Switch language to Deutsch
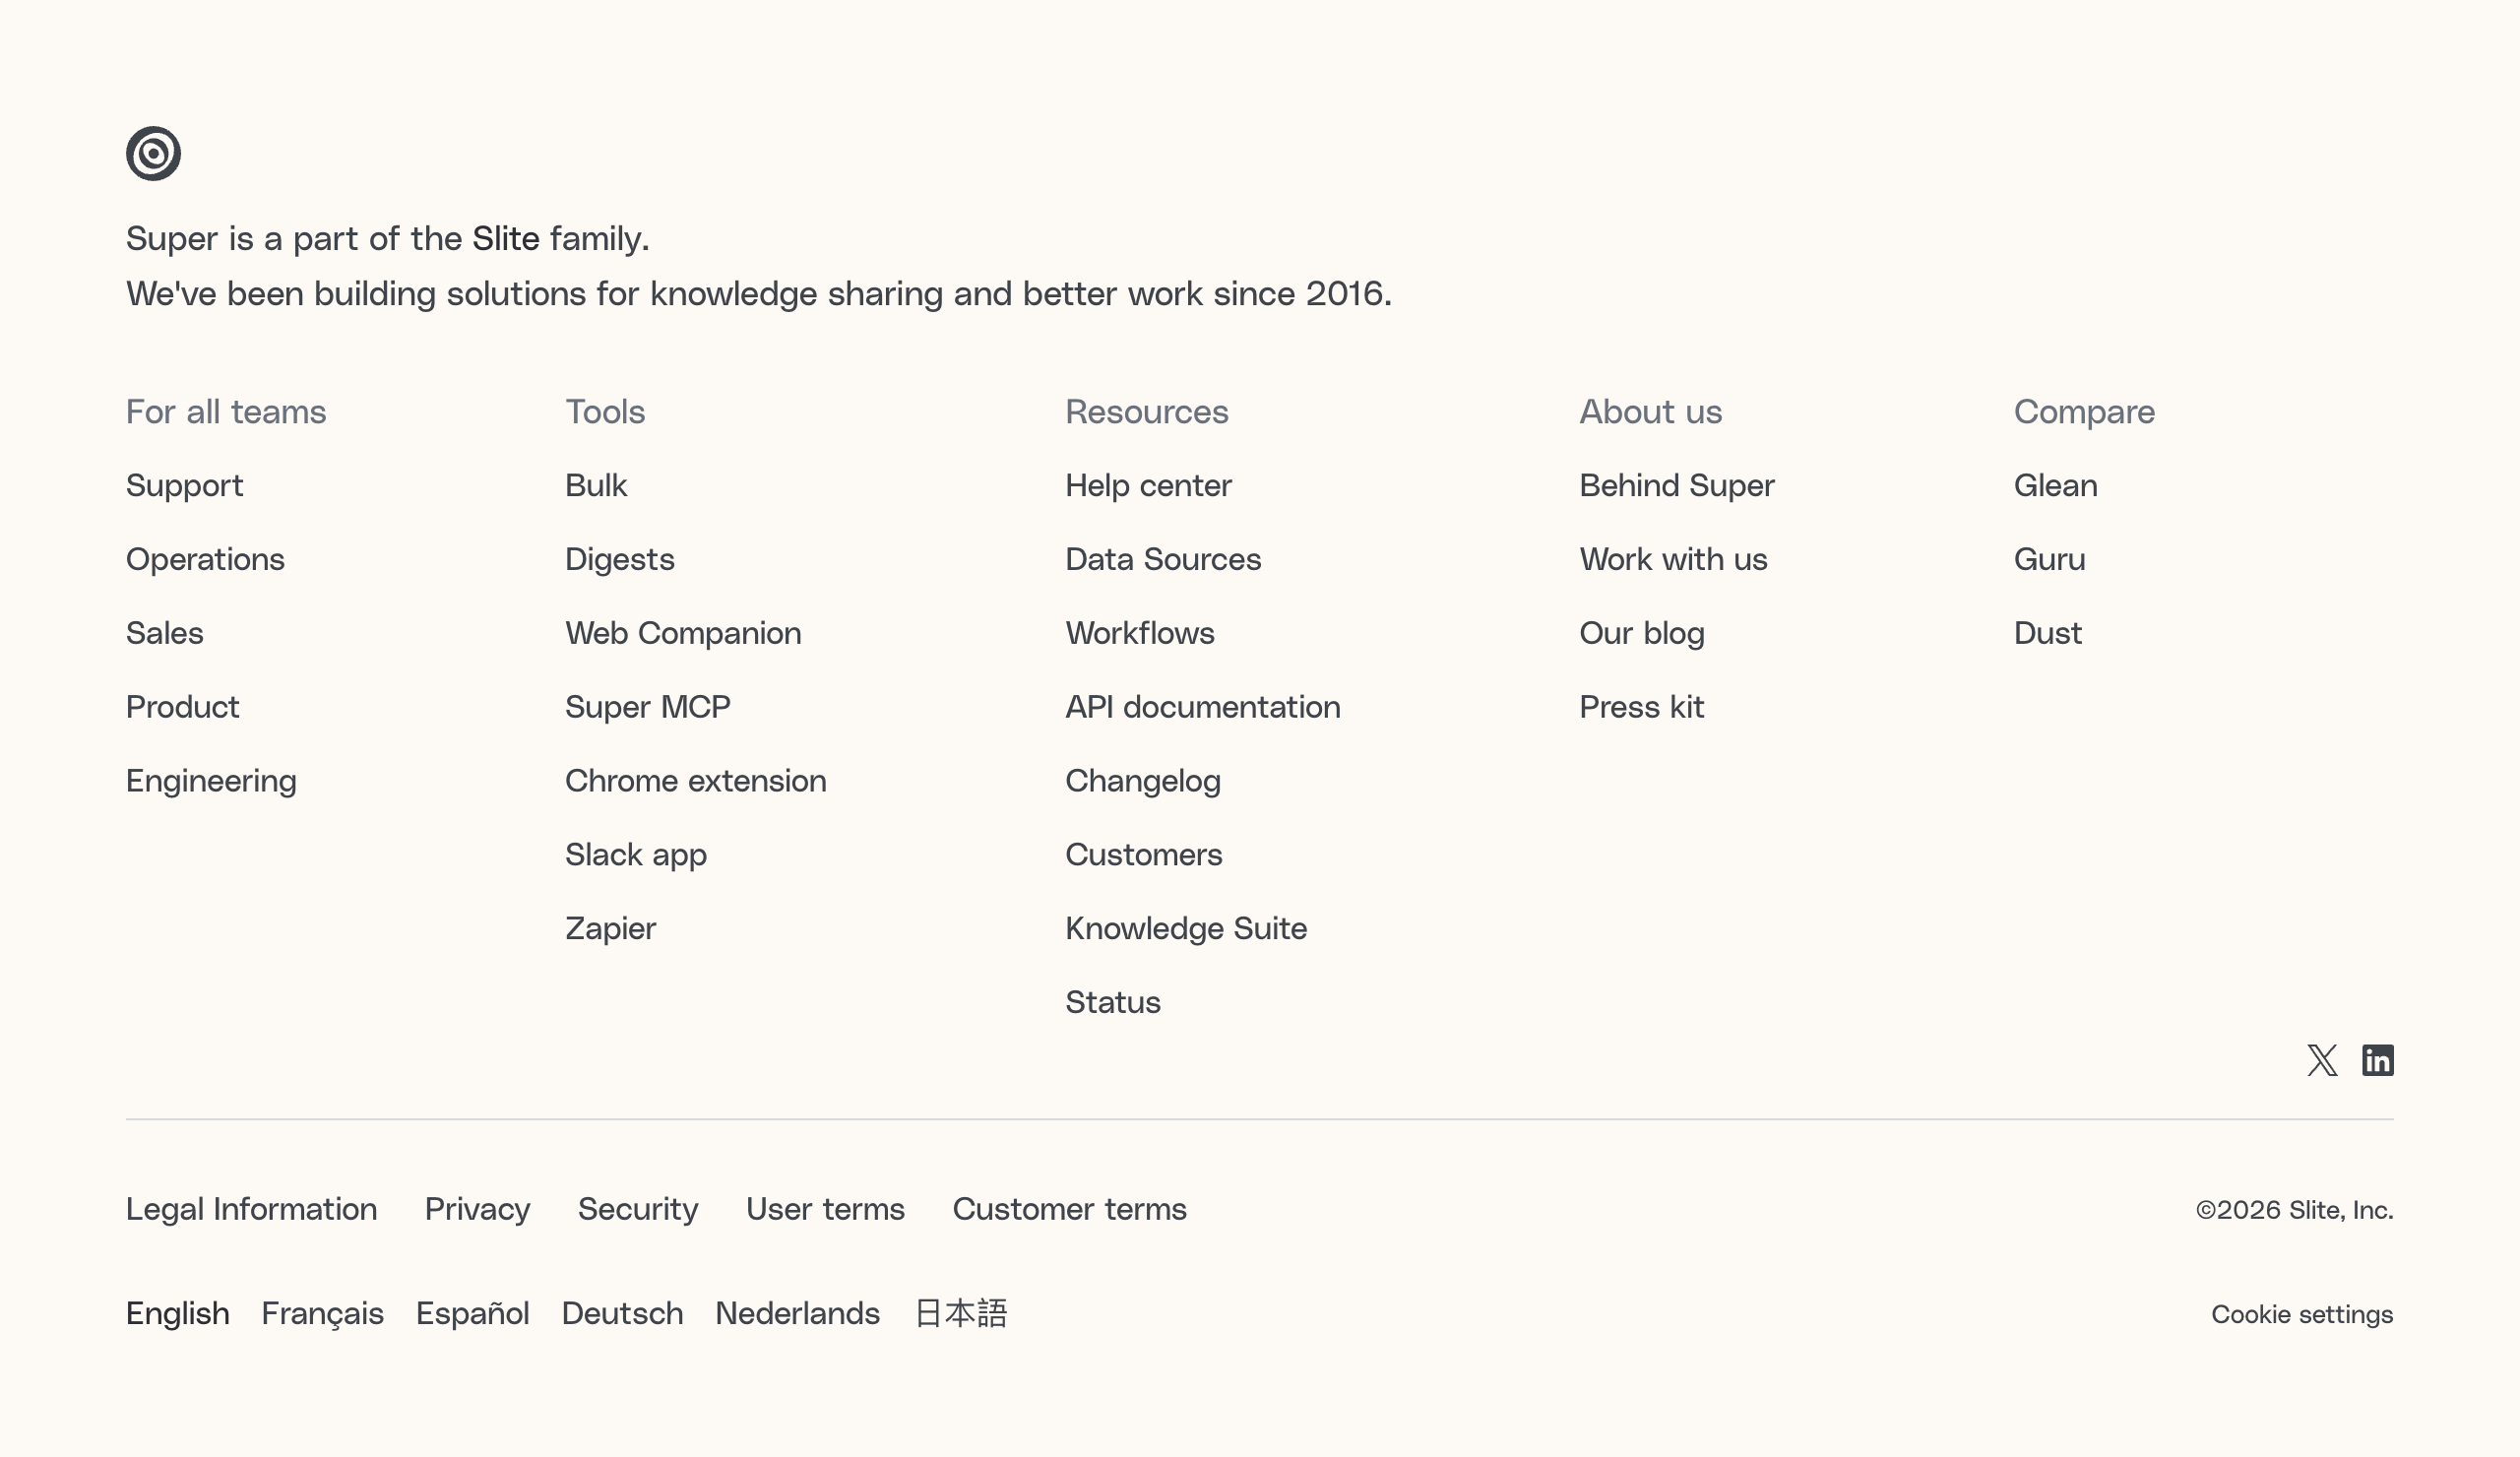Image resolution: width=2520 pixels, height=1457 pixels. (x=622, y=1313)
